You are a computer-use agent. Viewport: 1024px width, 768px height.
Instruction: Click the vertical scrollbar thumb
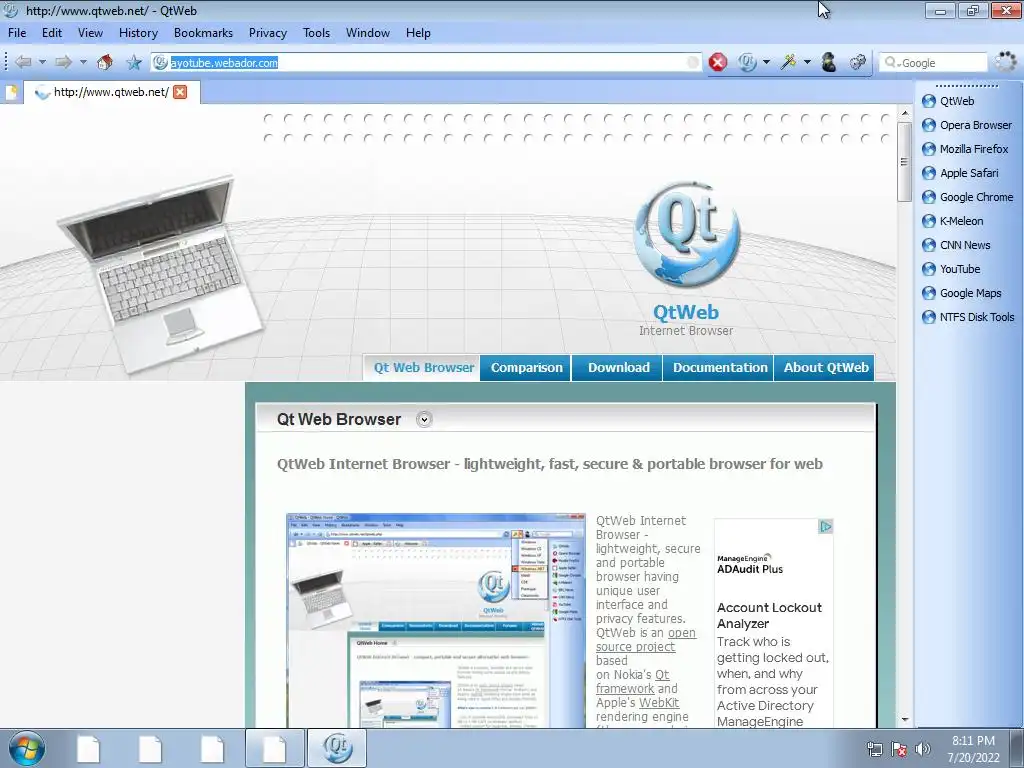904,161
